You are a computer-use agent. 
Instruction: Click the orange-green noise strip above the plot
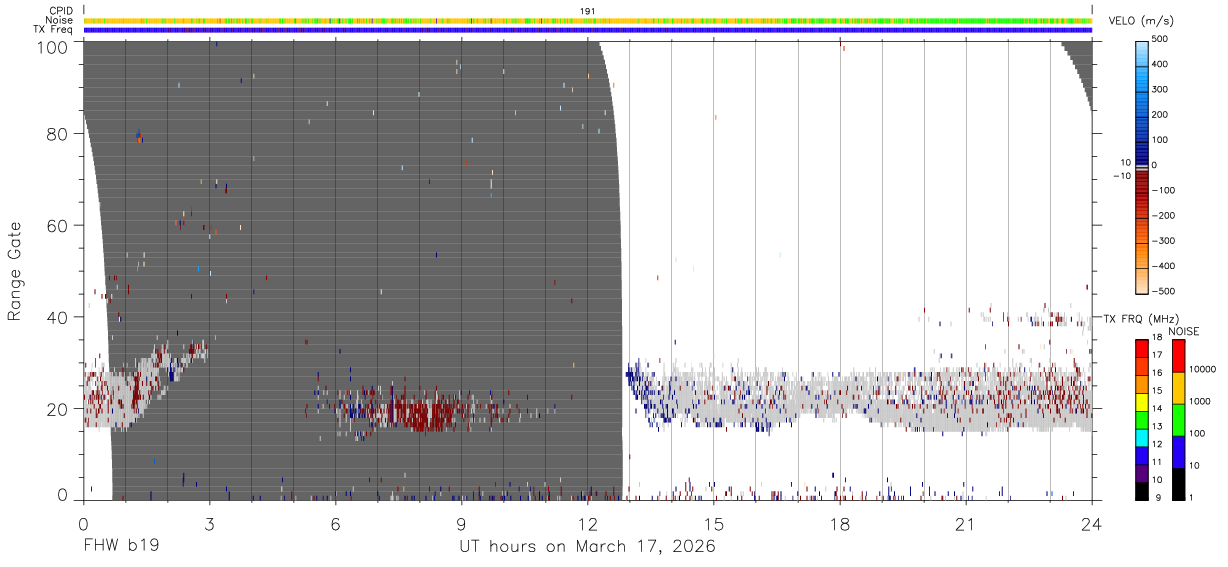[587, 20]
